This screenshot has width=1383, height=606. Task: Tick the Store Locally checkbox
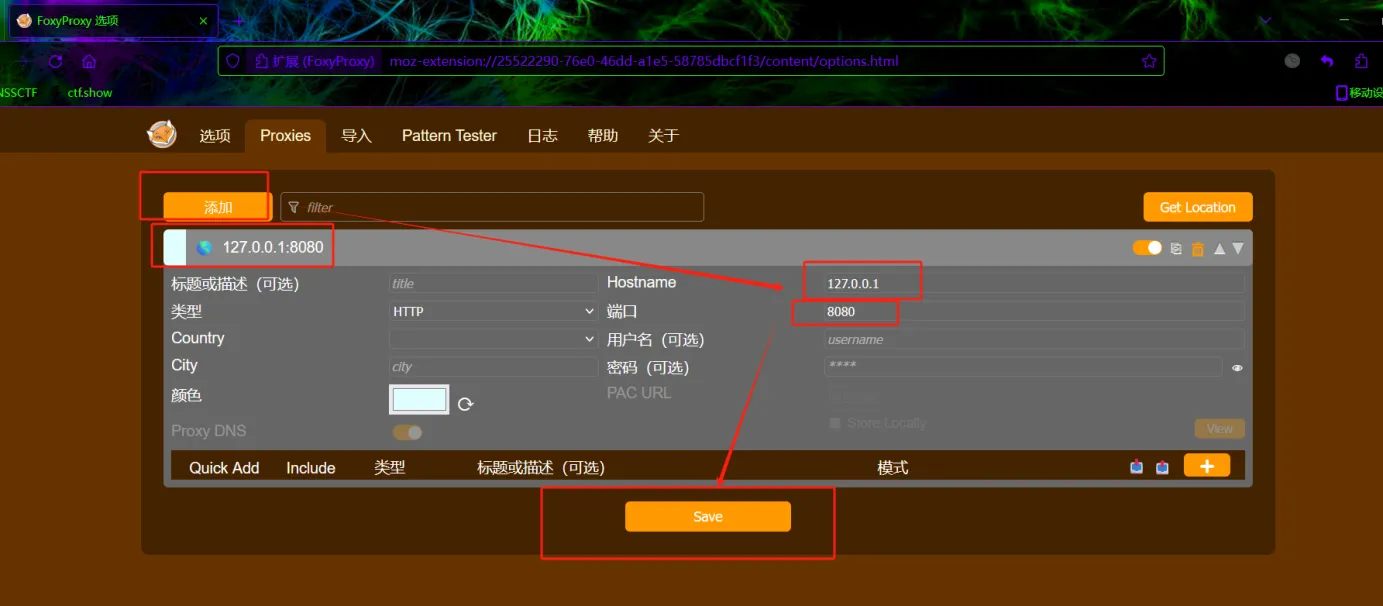[835, 423]
